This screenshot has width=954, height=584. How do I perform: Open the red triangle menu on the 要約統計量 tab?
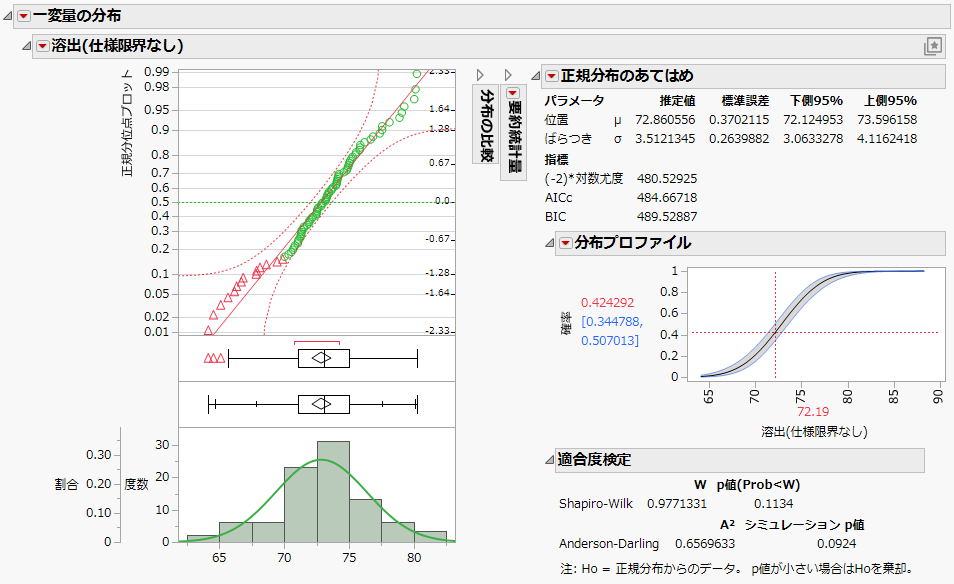tap(512, 92)
